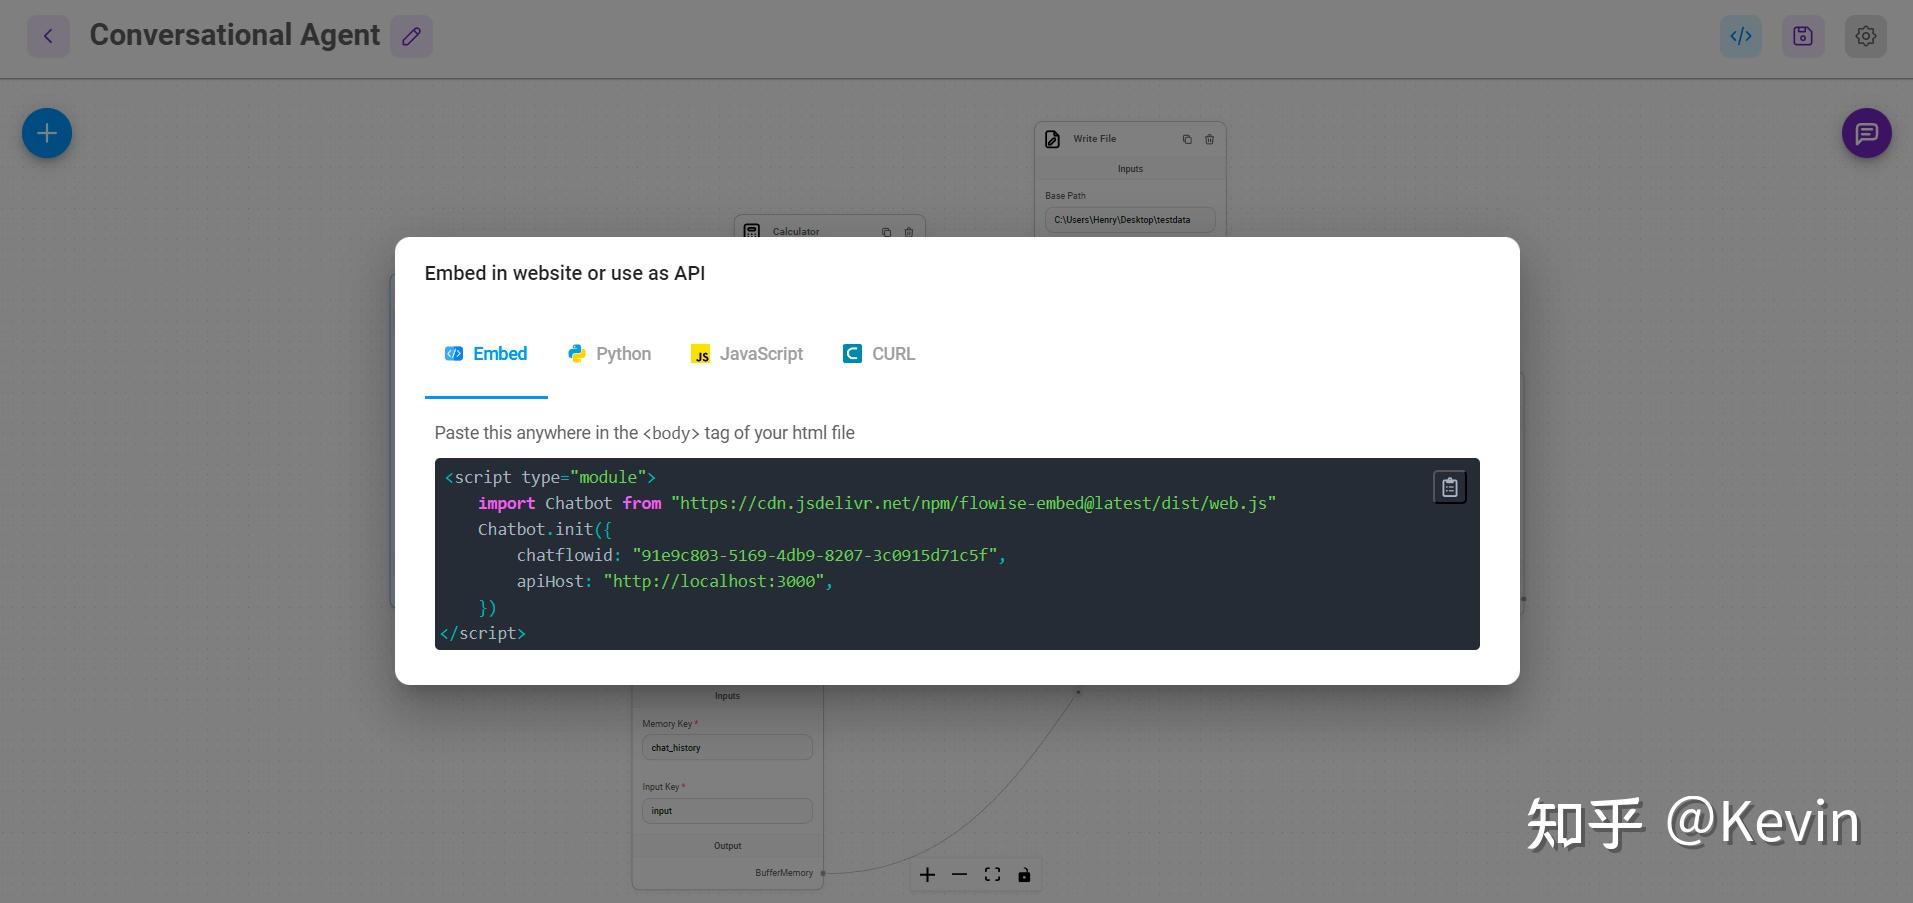Click the apiHost localhost URL in code
The height and width of the screenshot is (903, 1913).
tap(716, 581)
